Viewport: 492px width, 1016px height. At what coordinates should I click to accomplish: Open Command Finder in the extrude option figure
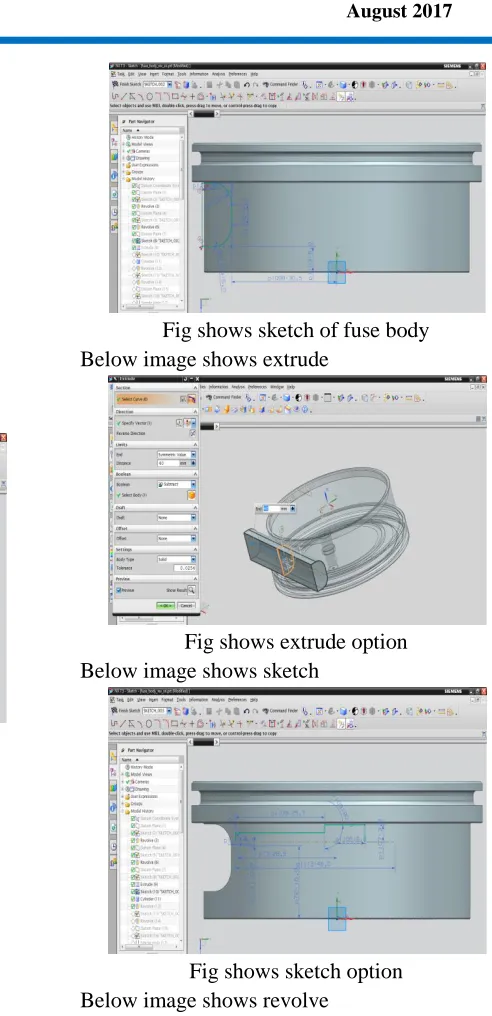pyautogui.click(x=226, y=397)
